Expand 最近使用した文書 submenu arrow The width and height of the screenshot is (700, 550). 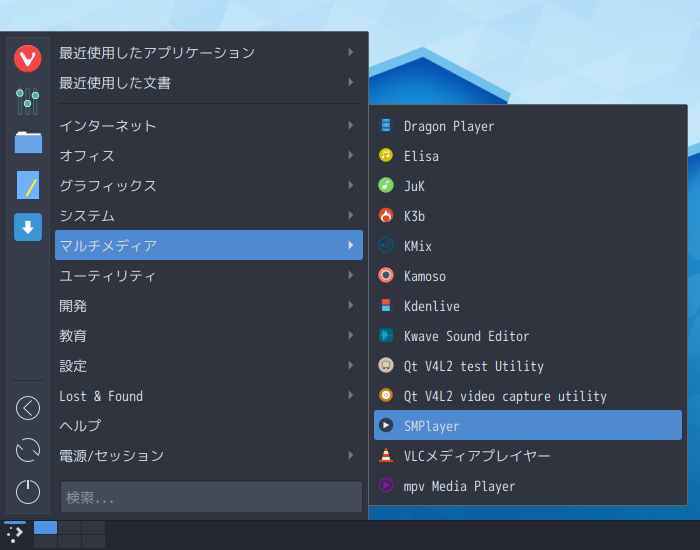click(351, 82)
